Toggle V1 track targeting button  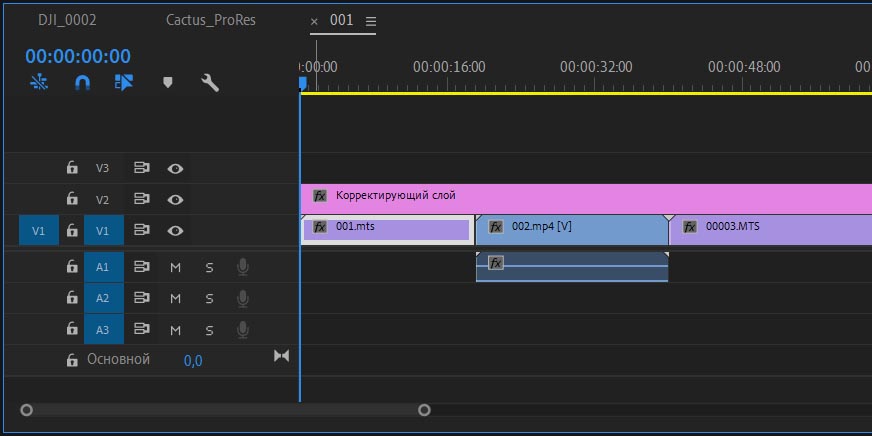[x=103, y=230]
